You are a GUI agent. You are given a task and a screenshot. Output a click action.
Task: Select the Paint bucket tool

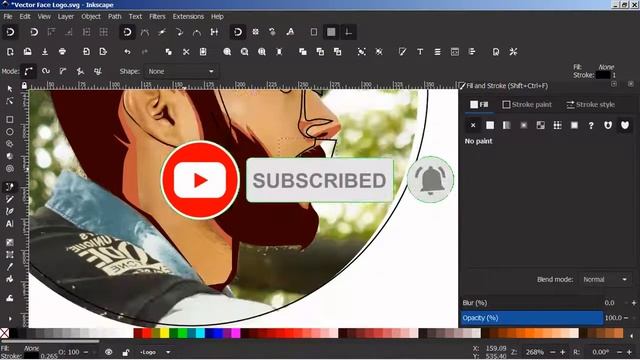pyautogui.click(x=10, y=279)
